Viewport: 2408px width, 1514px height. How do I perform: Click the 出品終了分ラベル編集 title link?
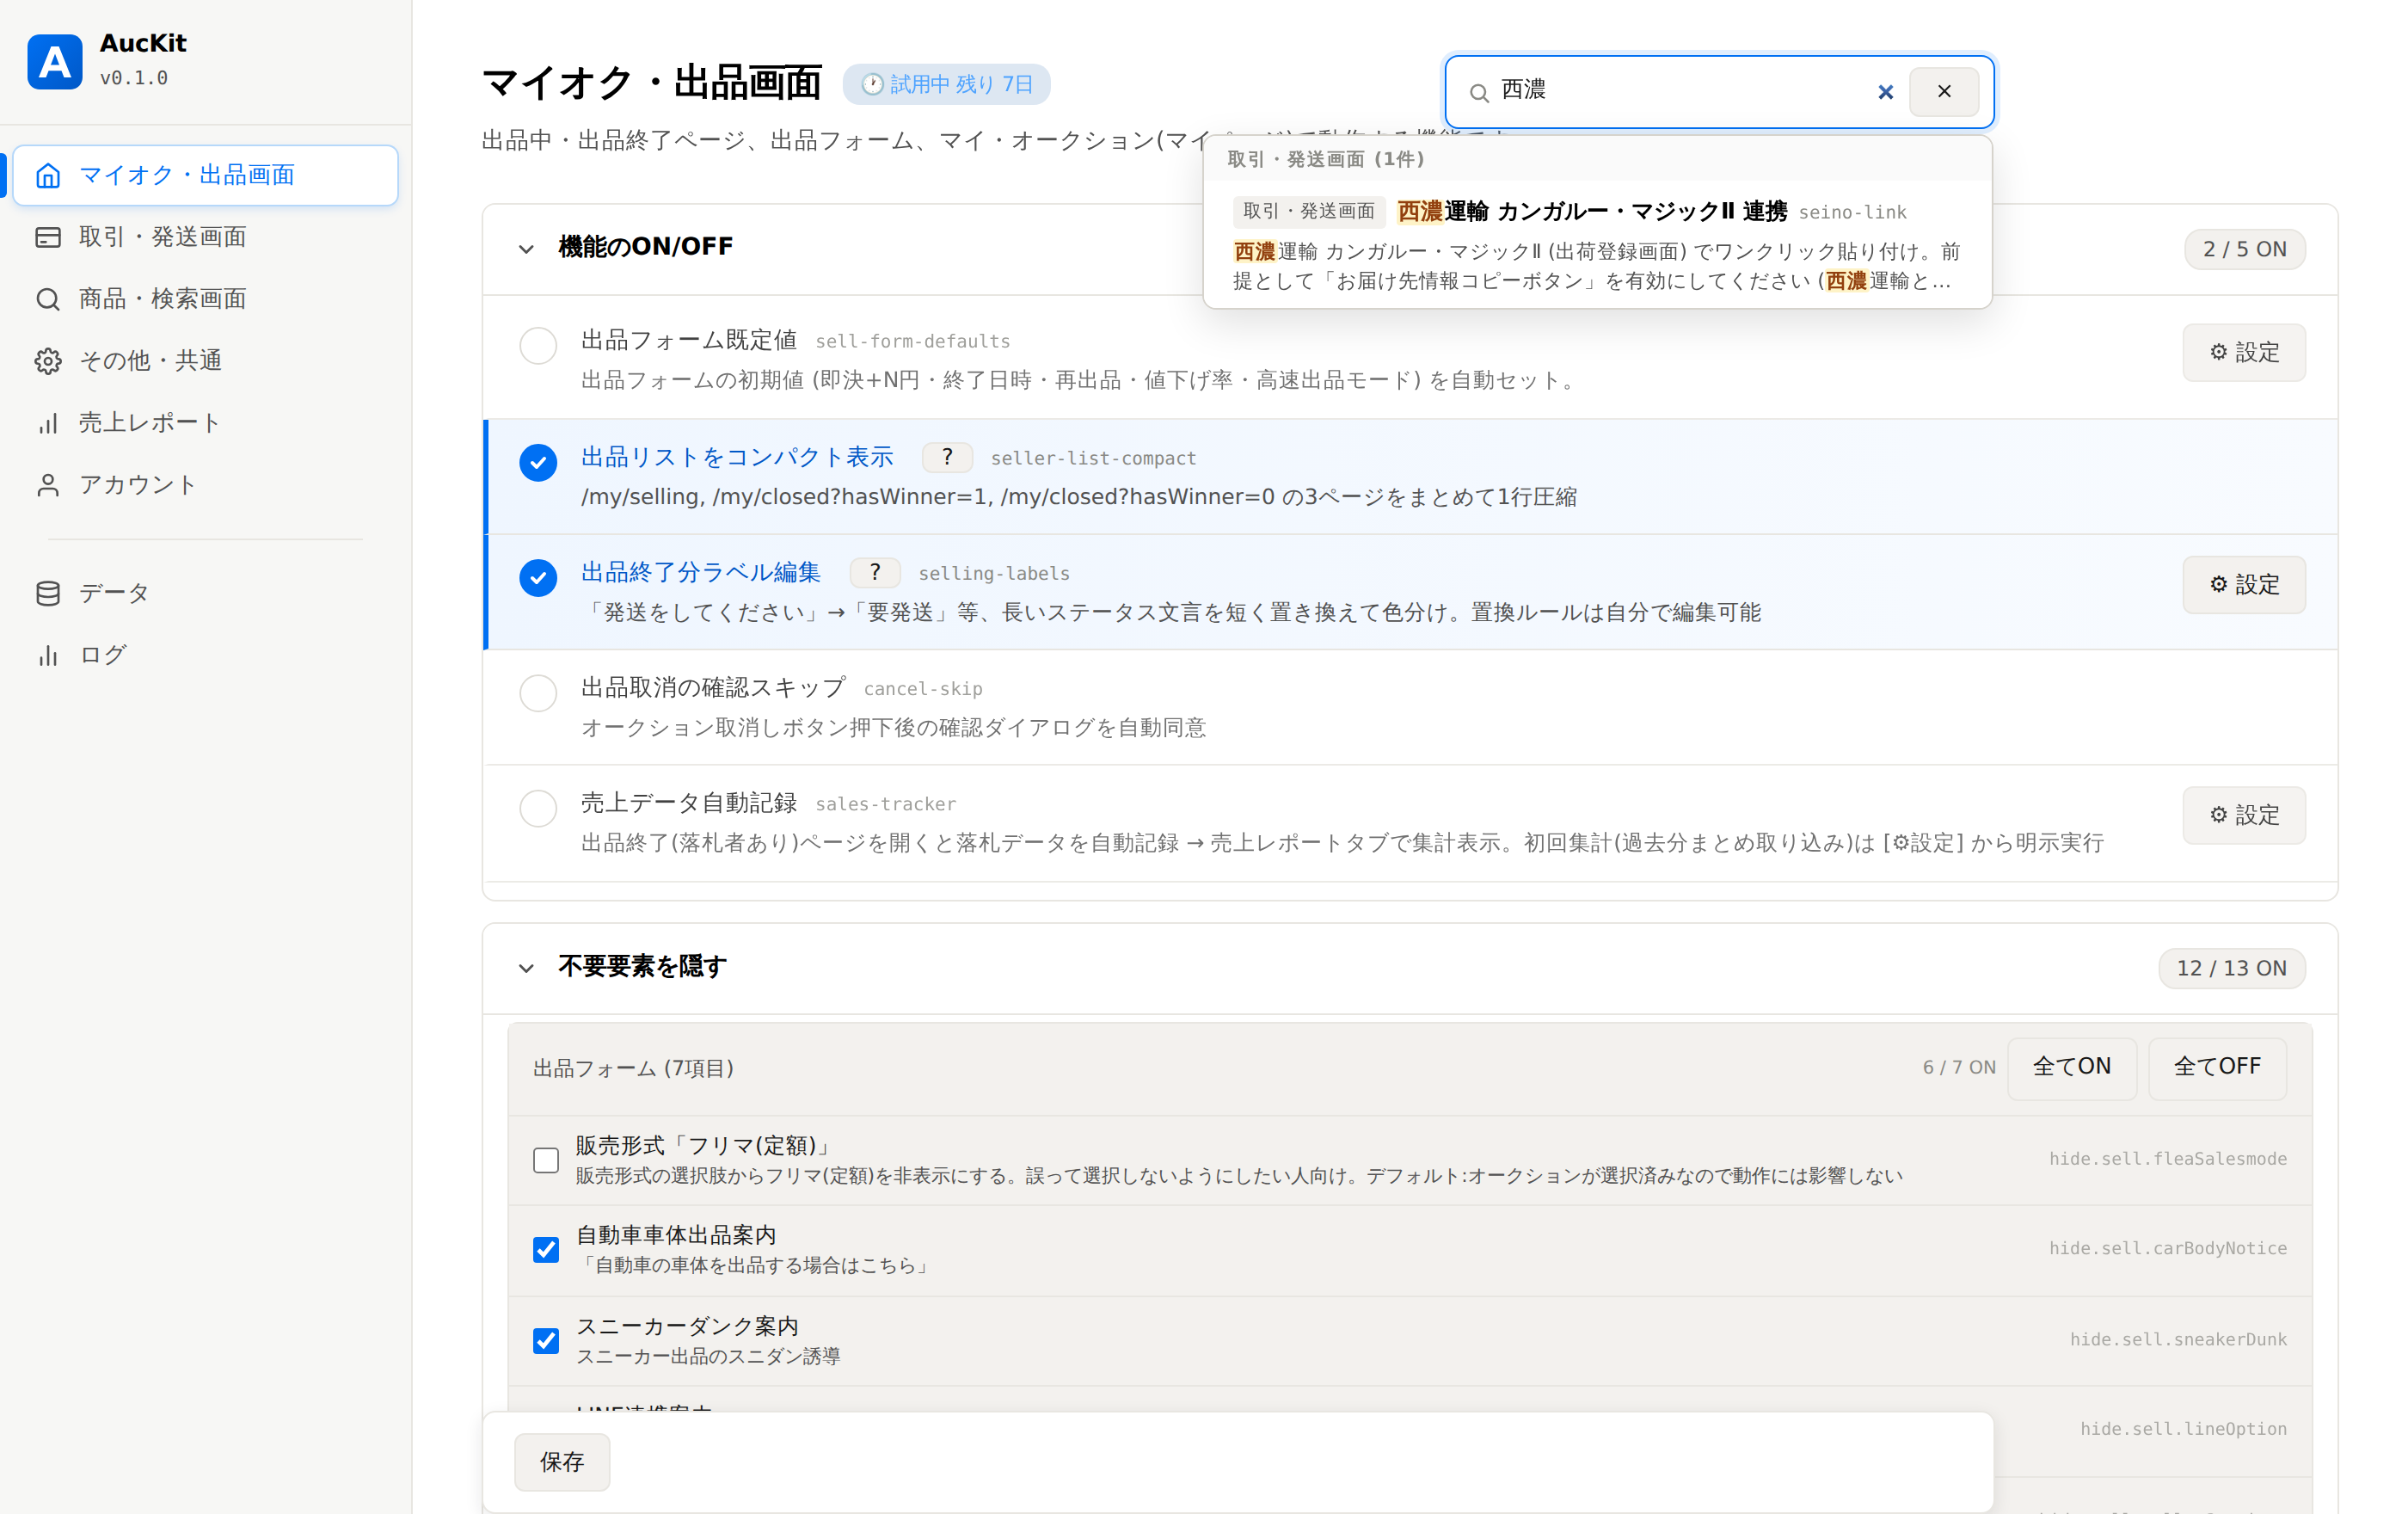701,572
